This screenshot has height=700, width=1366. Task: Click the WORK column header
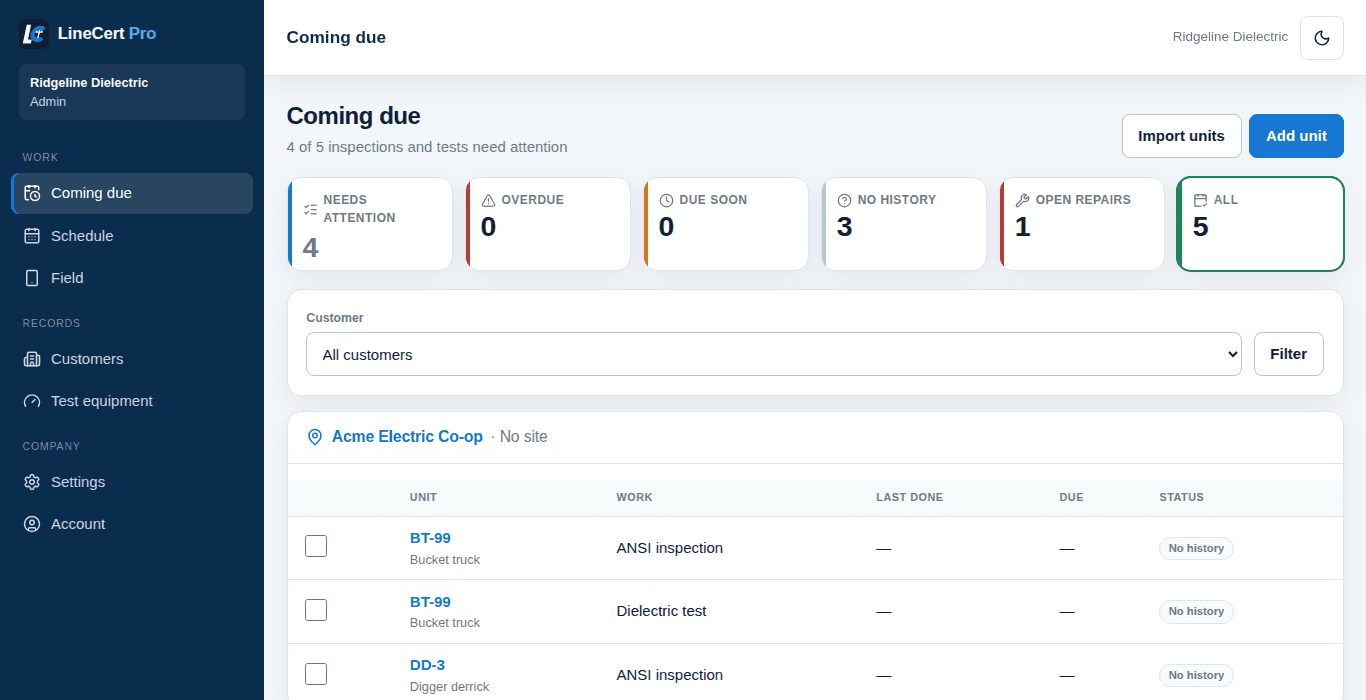634,497
